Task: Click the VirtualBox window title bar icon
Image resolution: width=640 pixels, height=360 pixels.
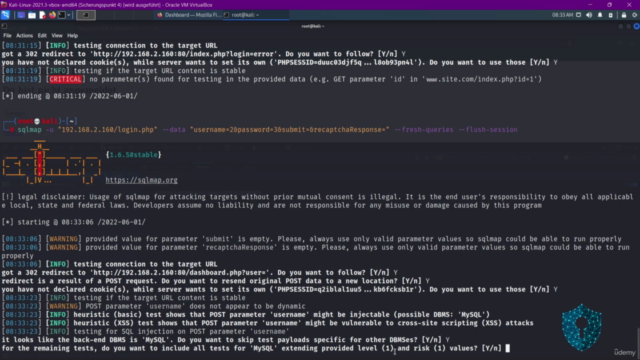Action: (4, 4)
